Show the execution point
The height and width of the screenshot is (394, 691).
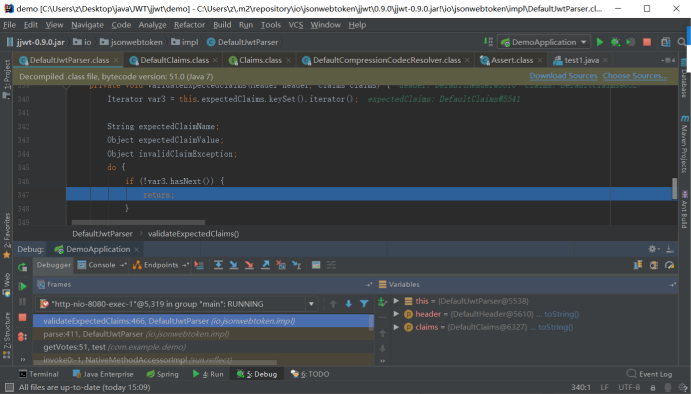tap(199, 265)
